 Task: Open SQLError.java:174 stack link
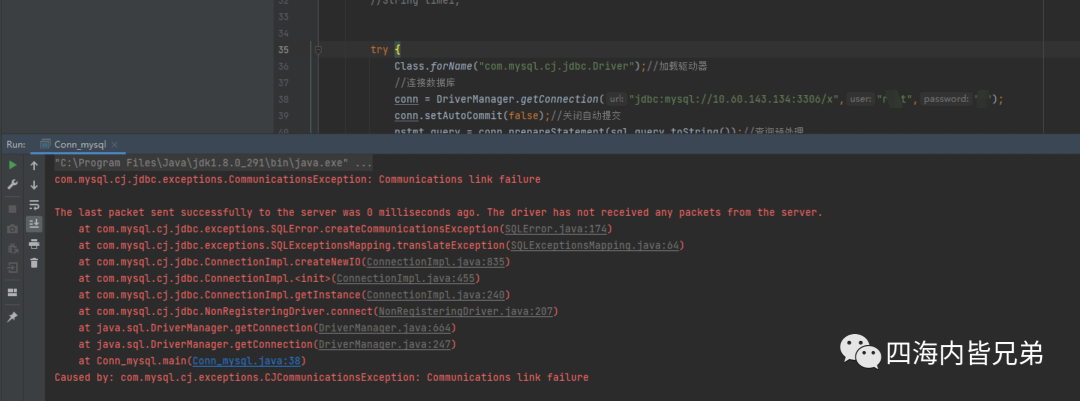click(557, 229)
